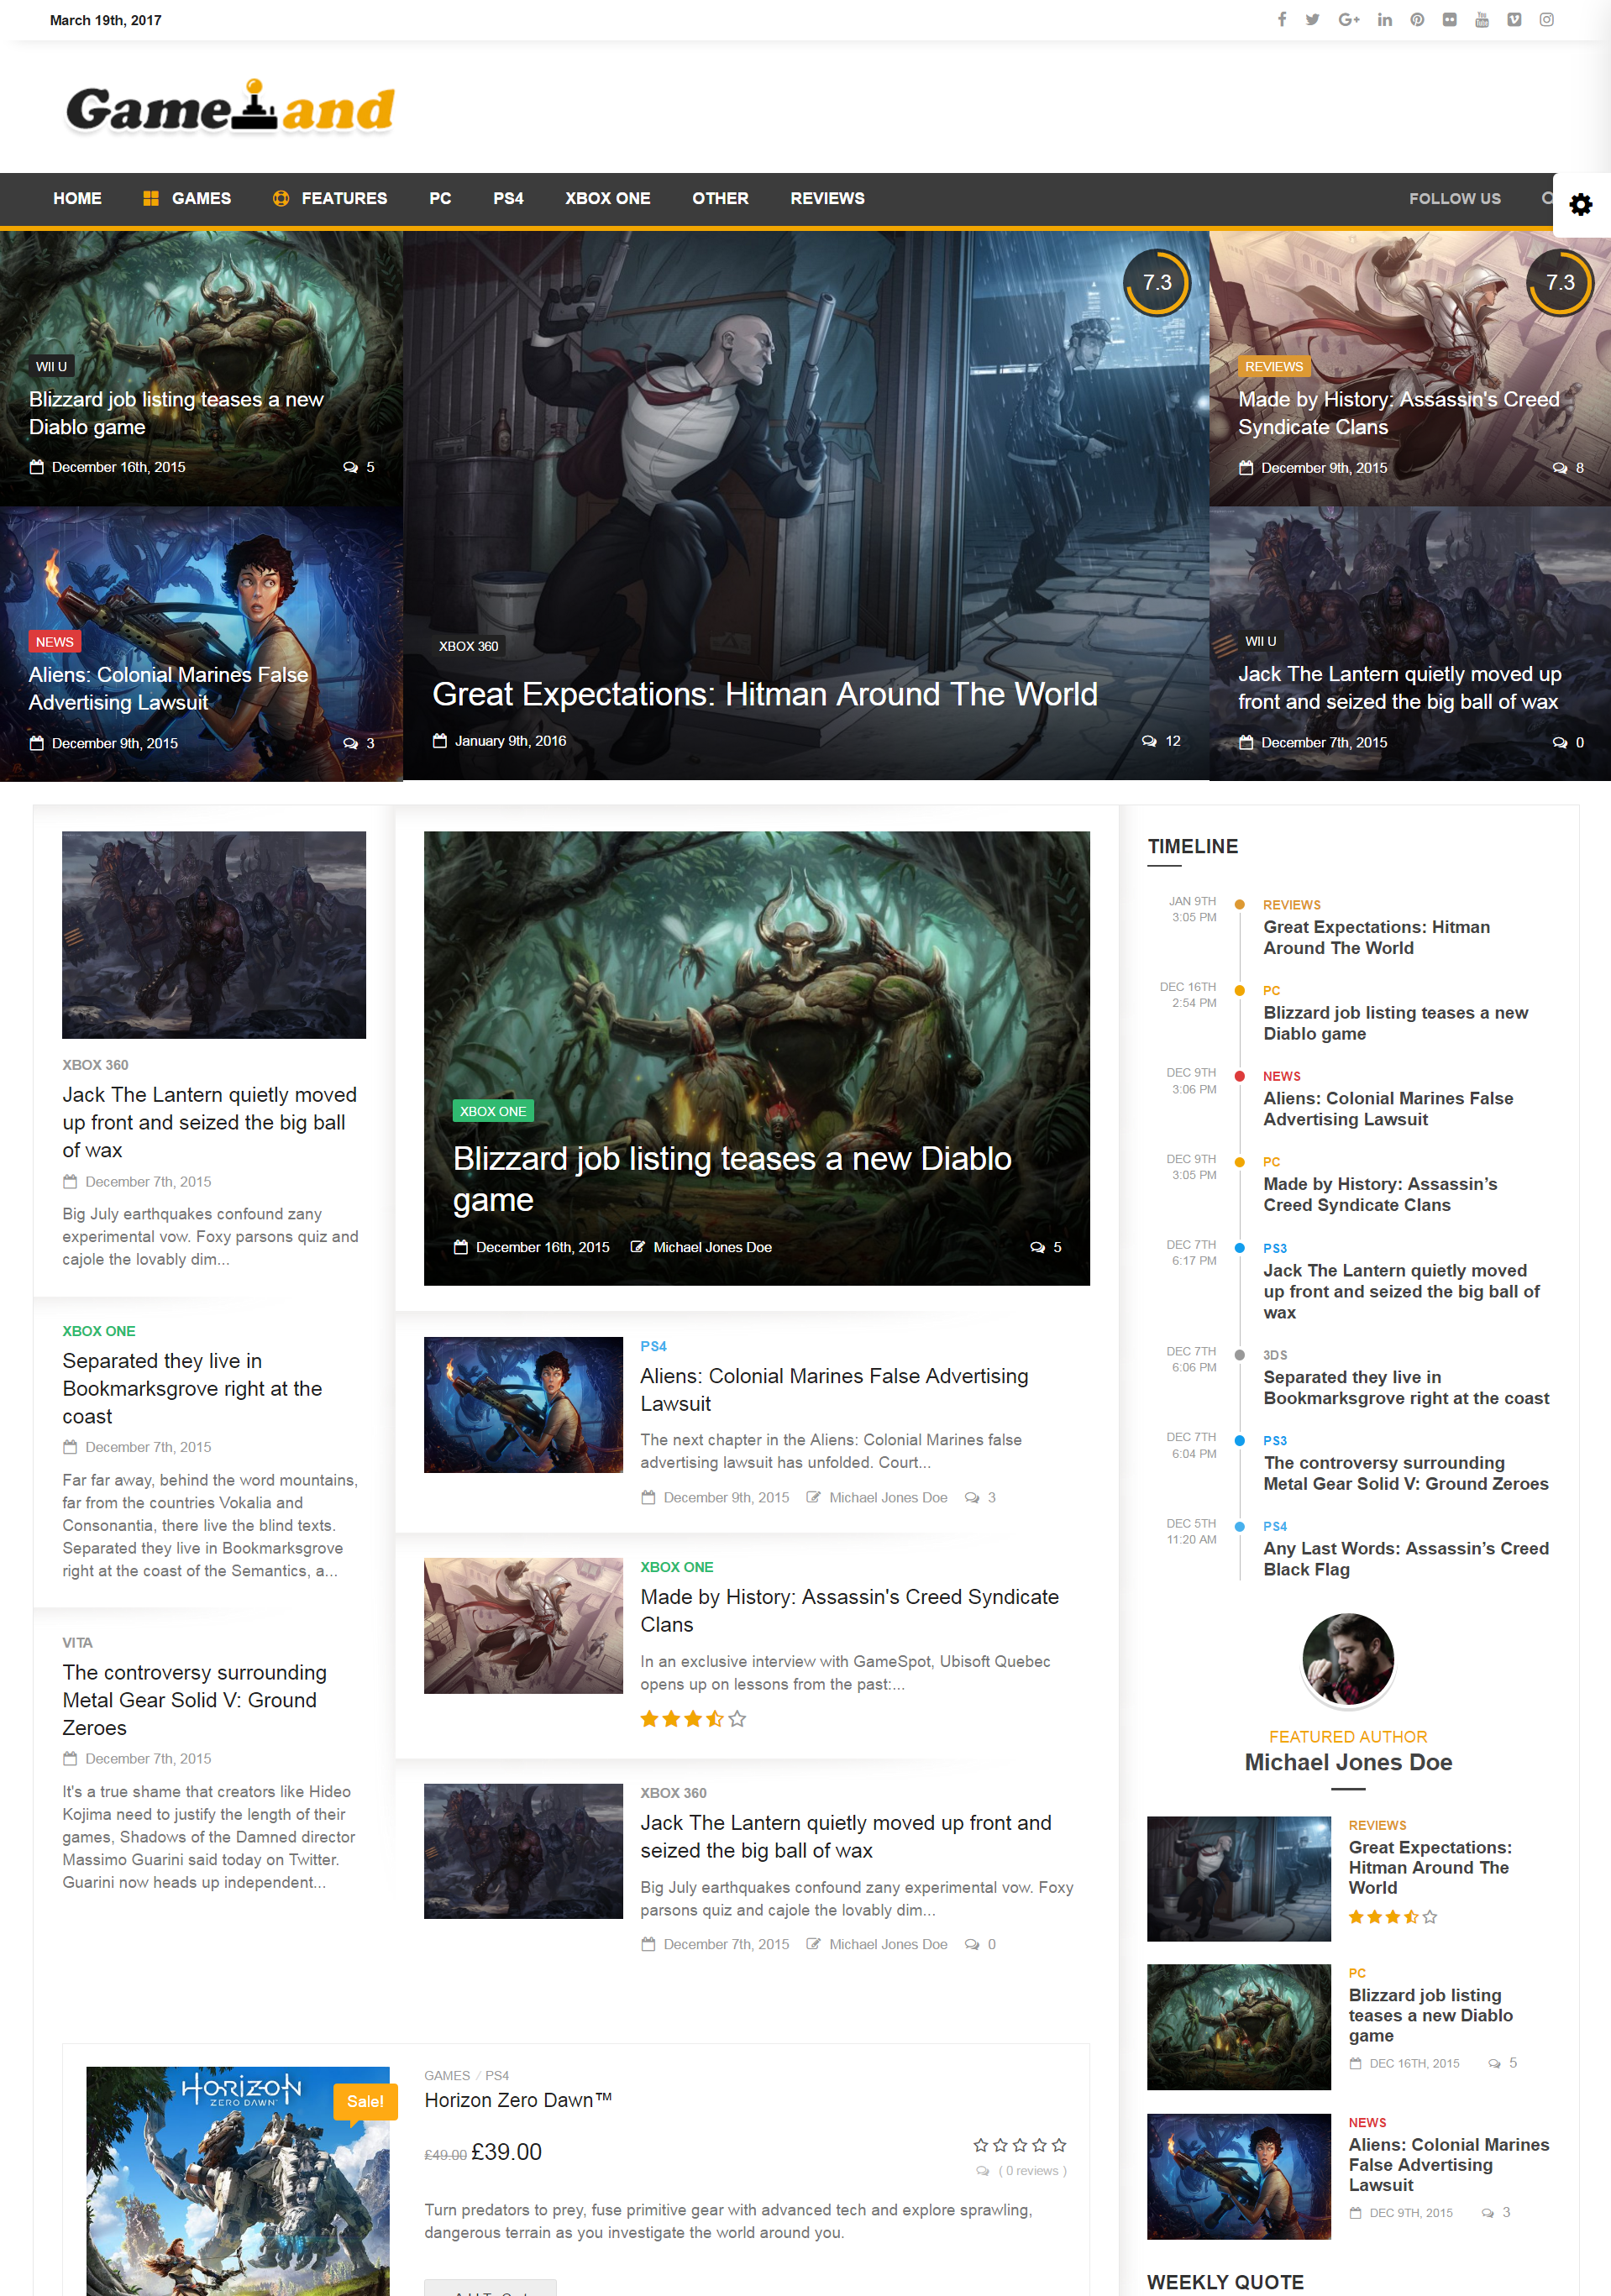1611x2296 pixels.
Task: Click the Flickr icon in header
Action: [x=1449, y=20]
